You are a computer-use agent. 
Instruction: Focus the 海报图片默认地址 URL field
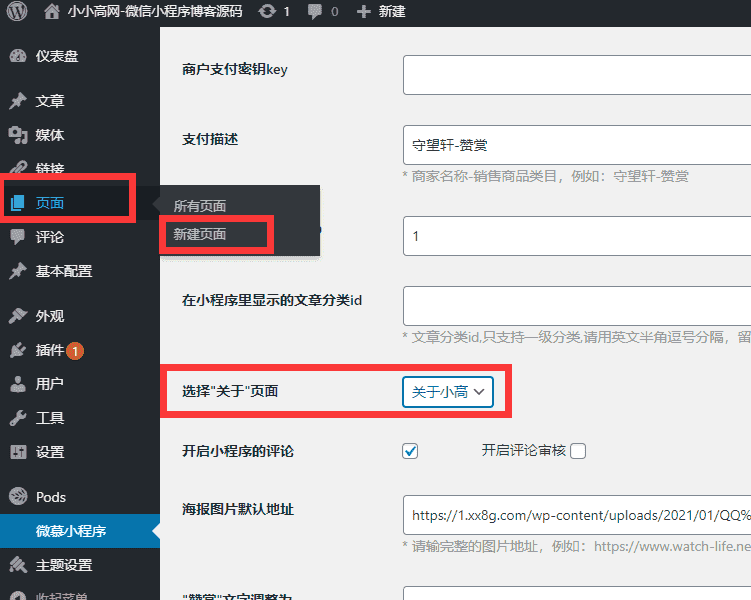(576, 516)
